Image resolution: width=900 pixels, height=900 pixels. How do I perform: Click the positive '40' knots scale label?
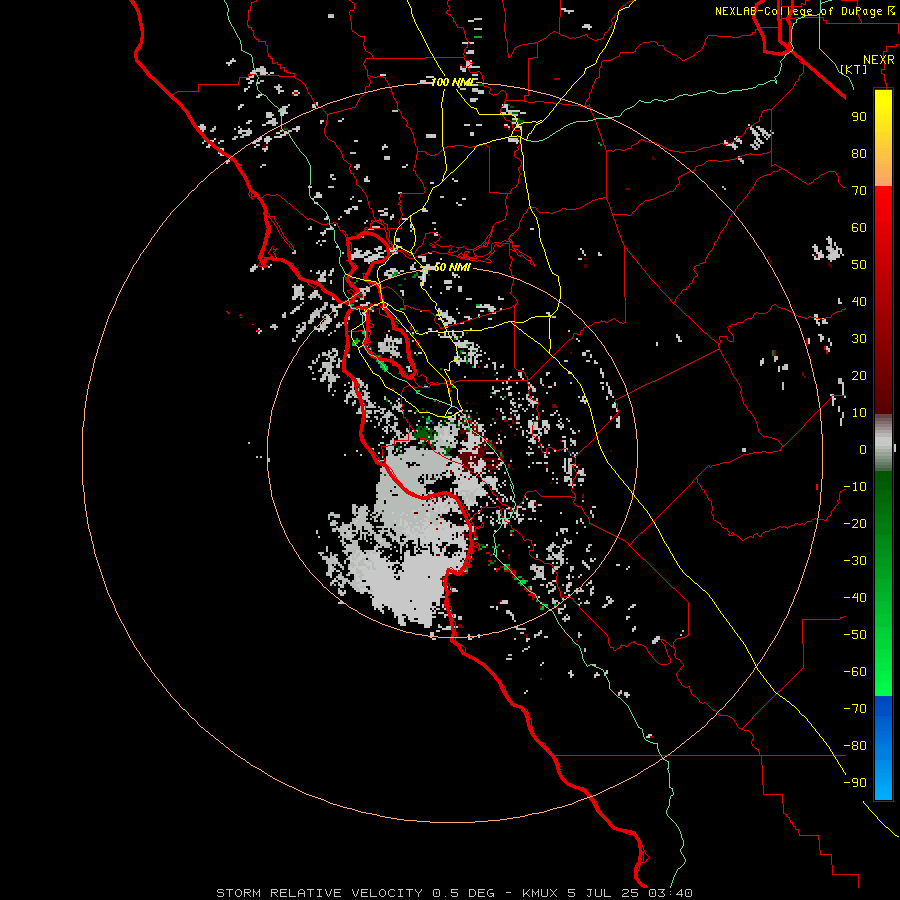(859, 301)
